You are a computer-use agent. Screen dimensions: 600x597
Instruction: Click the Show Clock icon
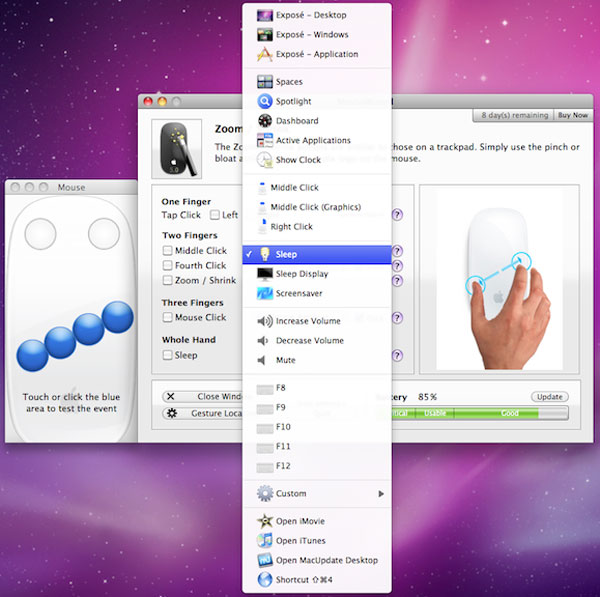[264, 160]
